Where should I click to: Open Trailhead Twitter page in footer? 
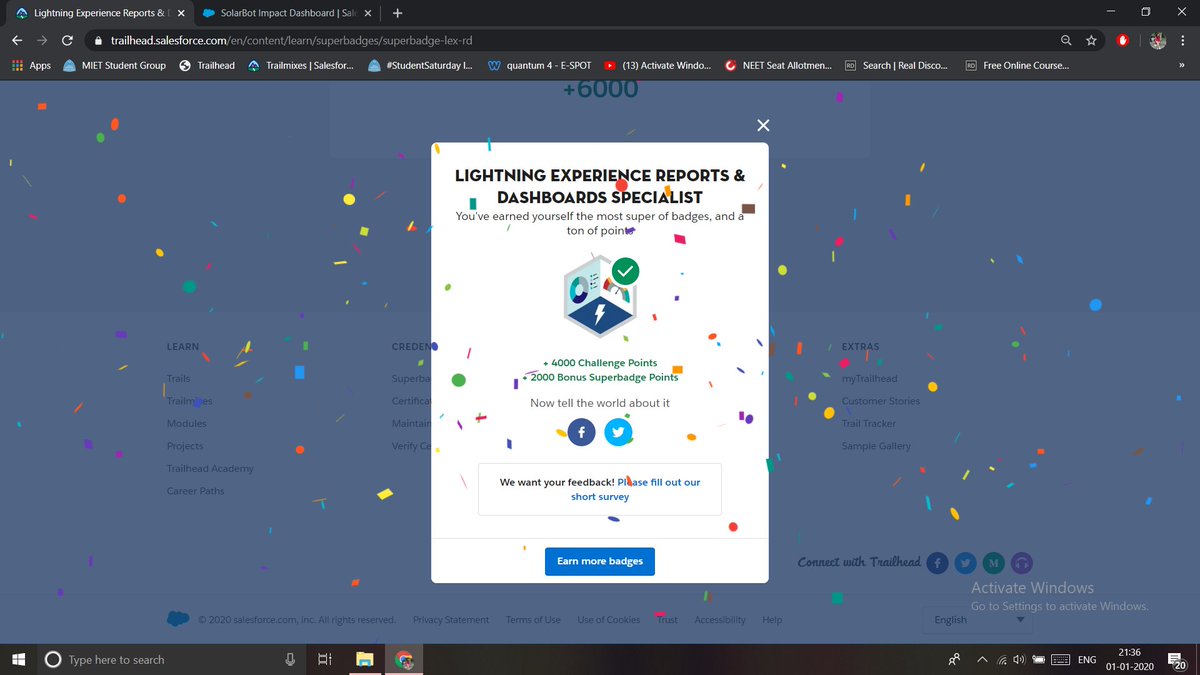point(965,563)
